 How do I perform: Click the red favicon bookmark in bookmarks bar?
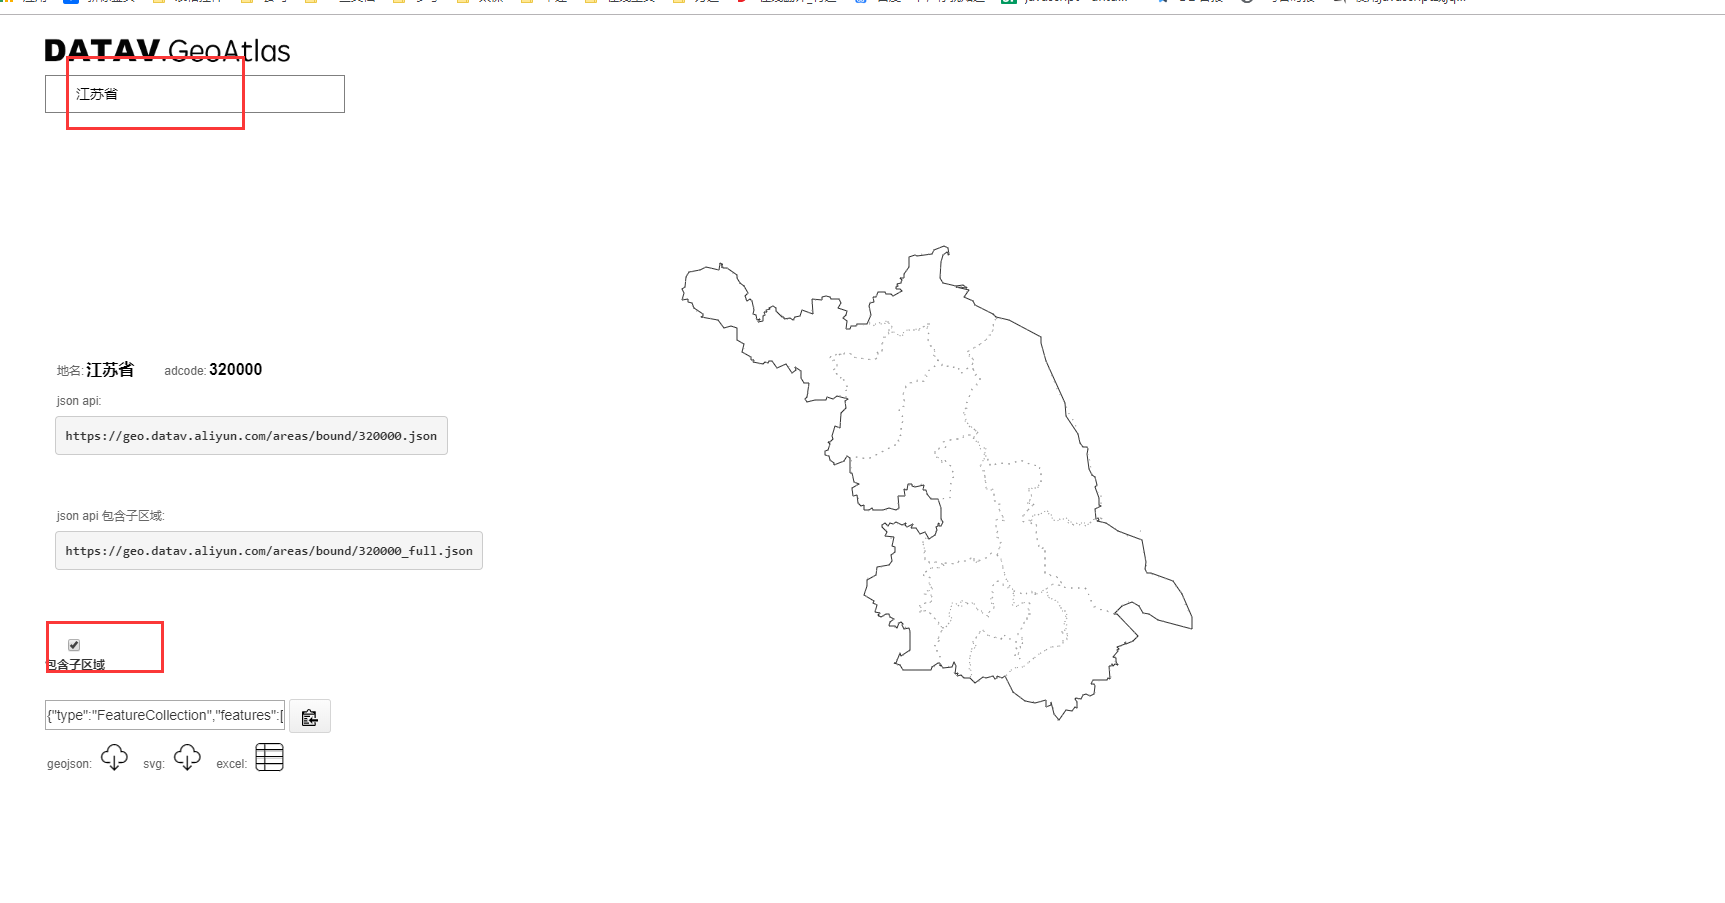740,3
